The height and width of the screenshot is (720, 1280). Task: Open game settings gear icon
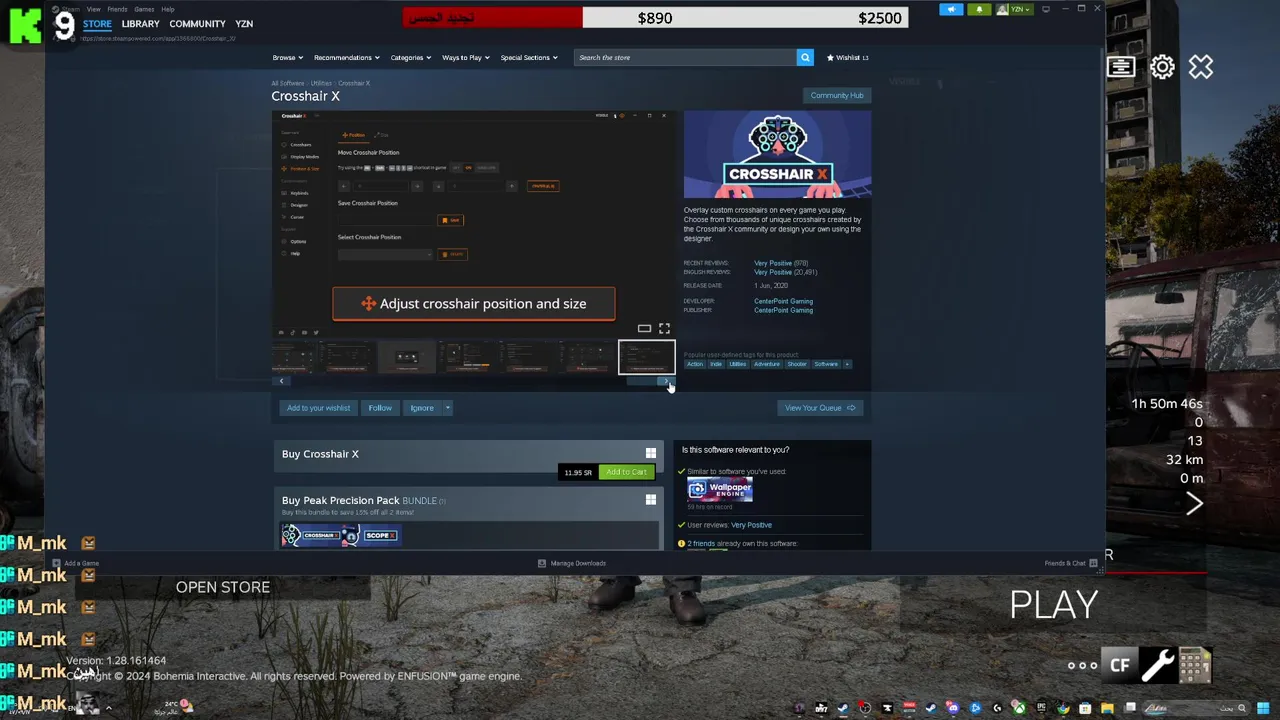(x=1162, y=67)
